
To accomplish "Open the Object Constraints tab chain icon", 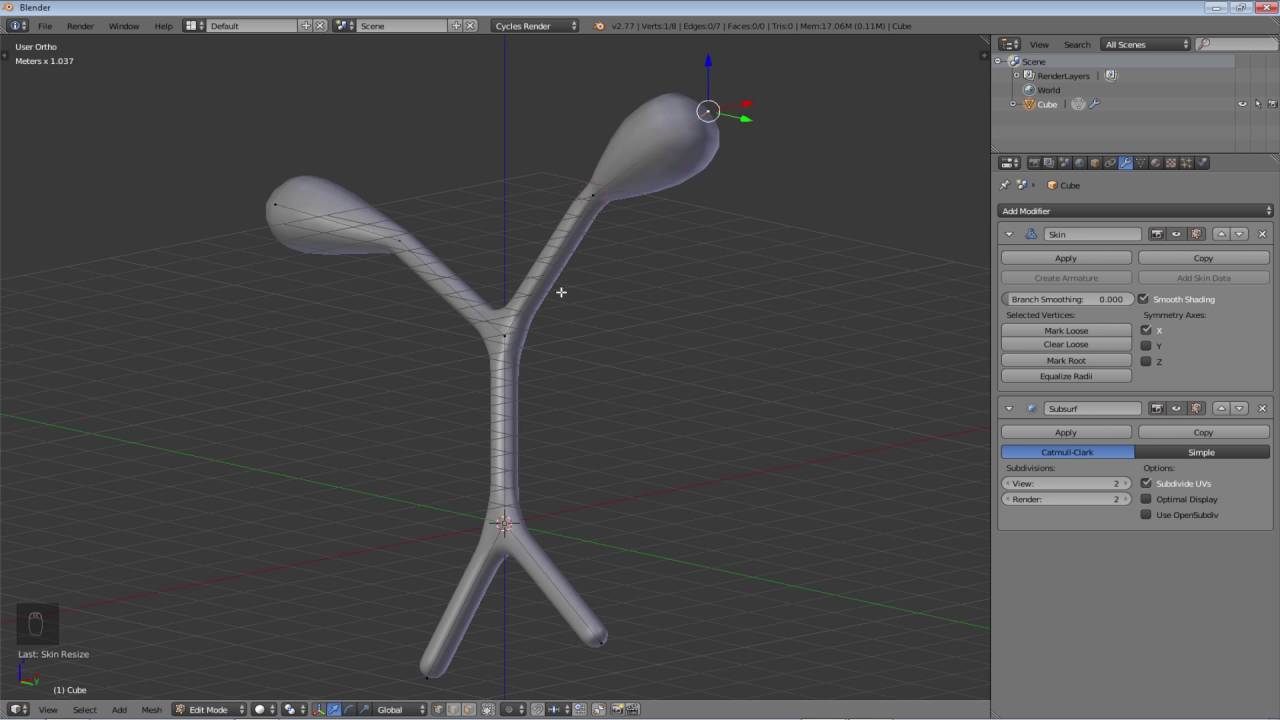I will (x=1110, y=163).
